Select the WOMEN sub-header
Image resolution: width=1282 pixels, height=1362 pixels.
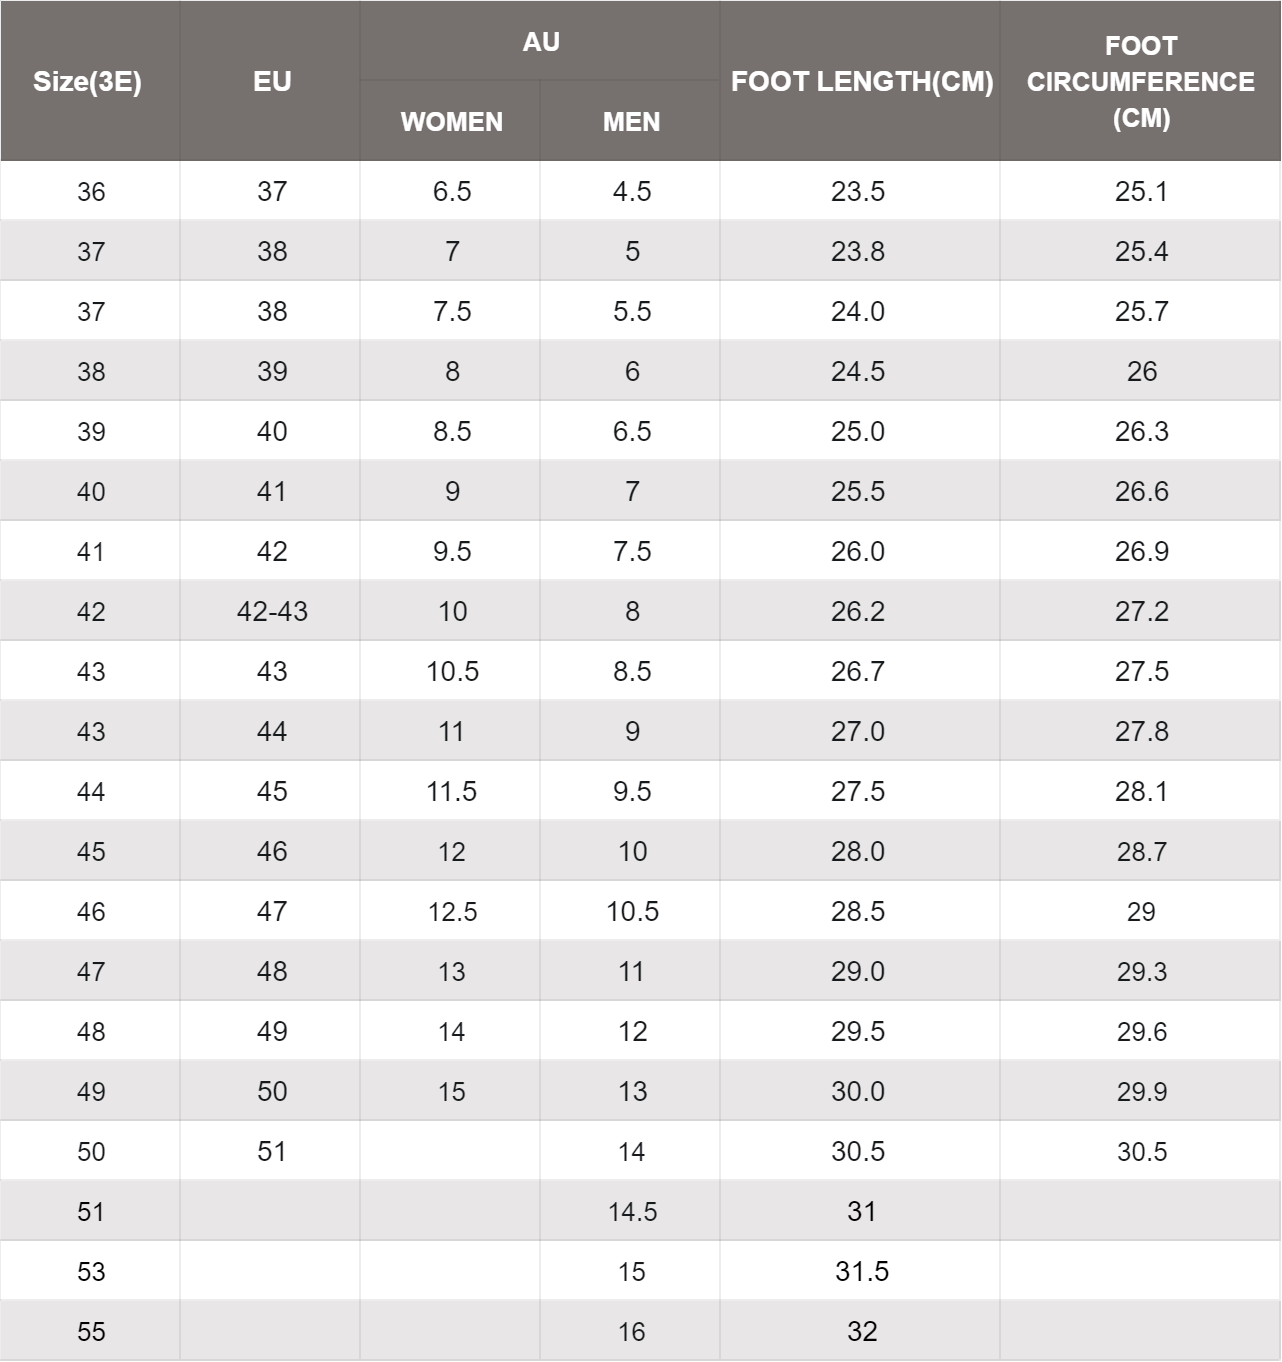point(452,122)
